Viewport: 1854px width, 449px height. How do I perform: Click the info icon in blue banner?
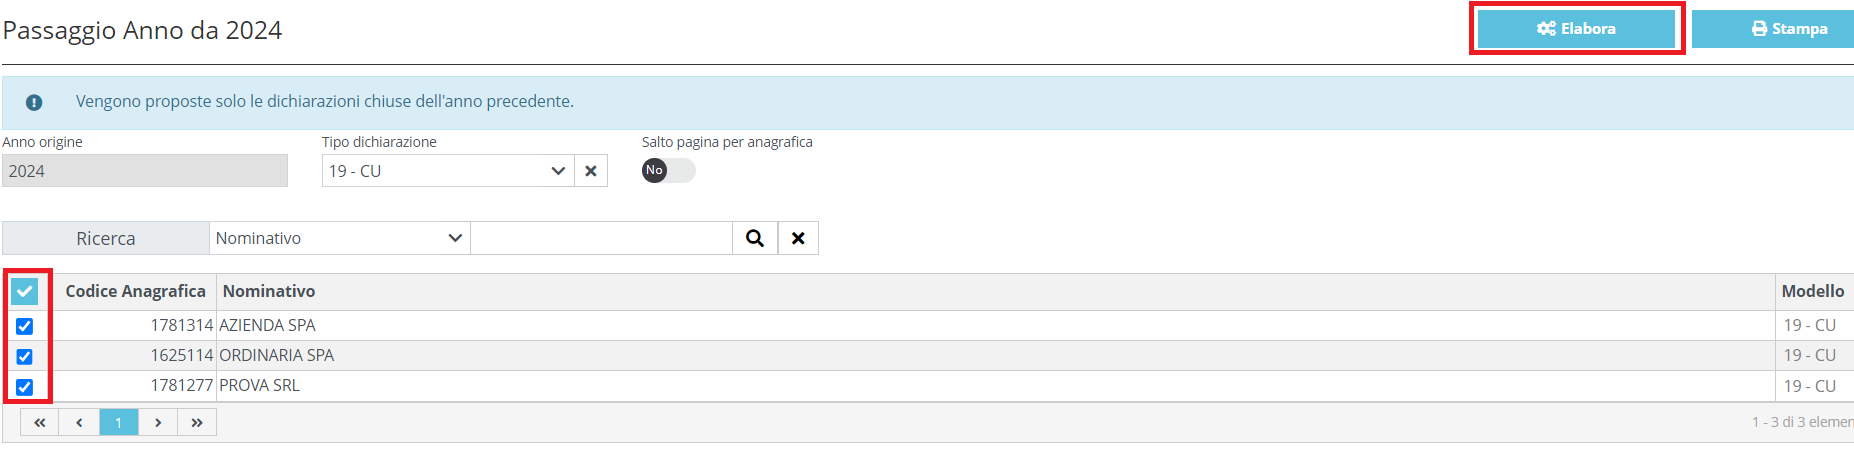(34, 102)
